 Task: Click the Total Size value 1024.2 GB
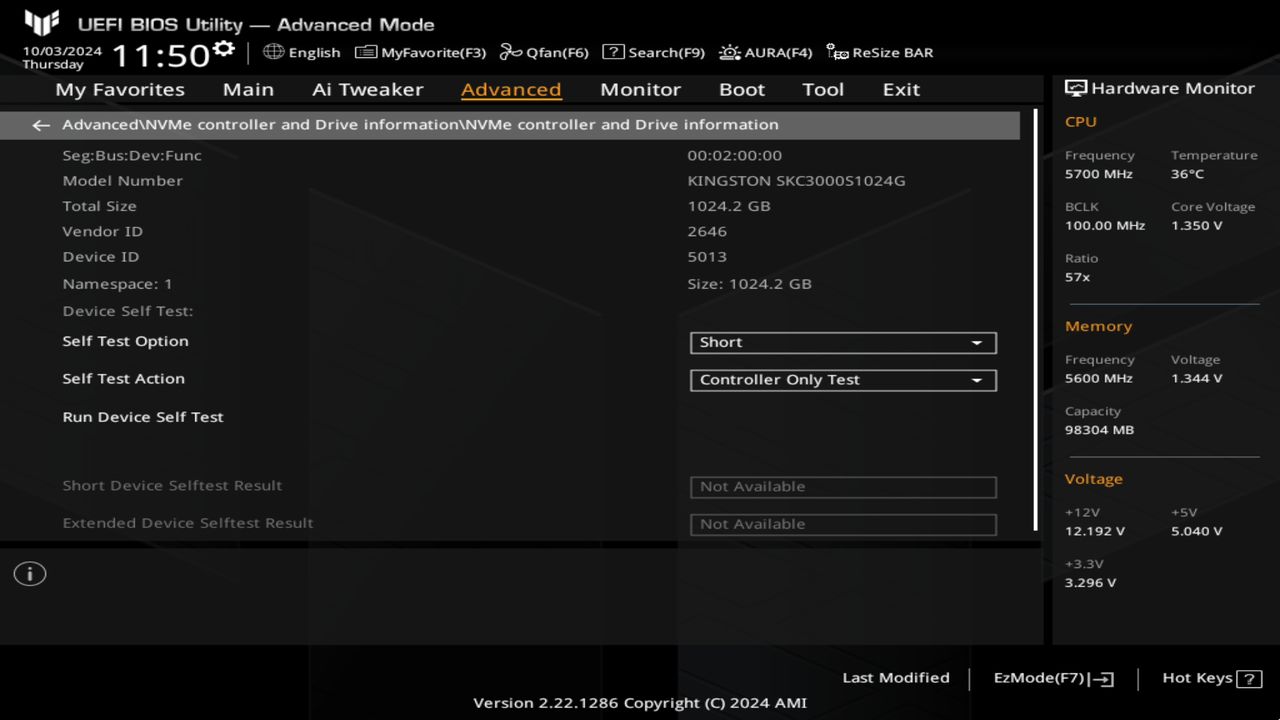729,206
